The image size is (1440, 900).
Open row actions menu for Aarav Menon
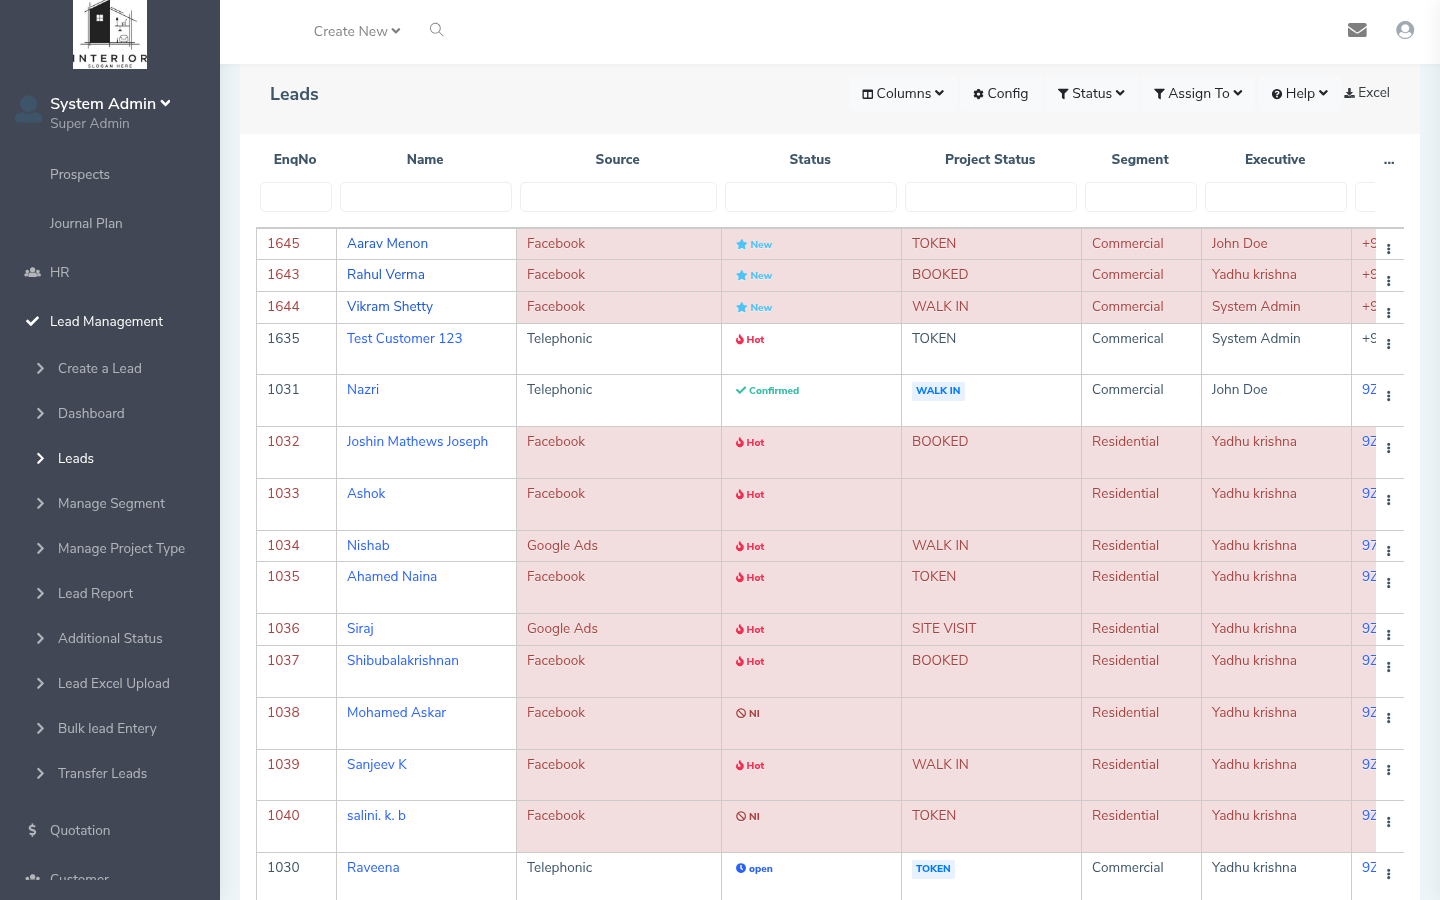click(1388, 249)
